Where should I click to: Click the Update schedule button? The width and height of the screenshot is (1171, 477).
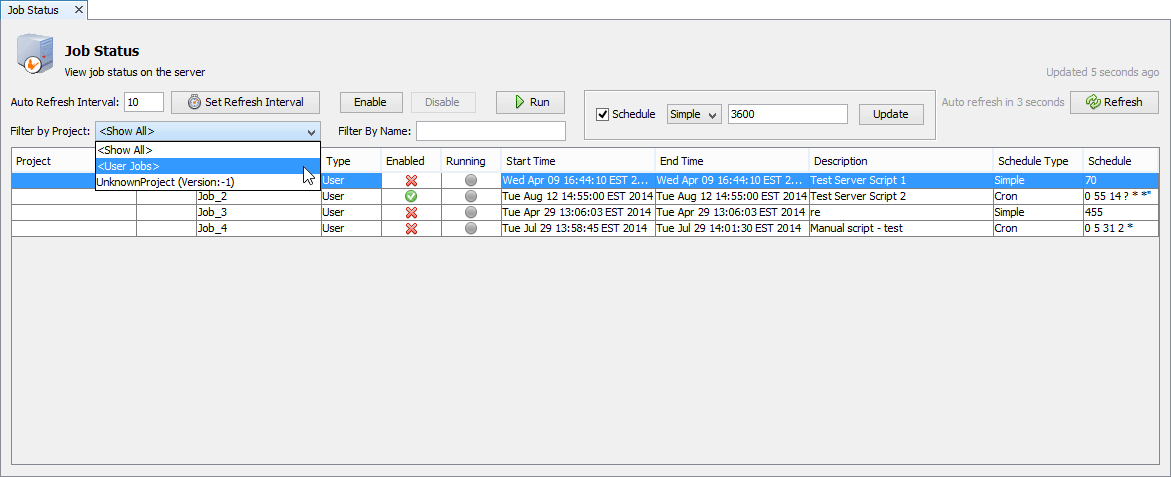coord(890,114)
